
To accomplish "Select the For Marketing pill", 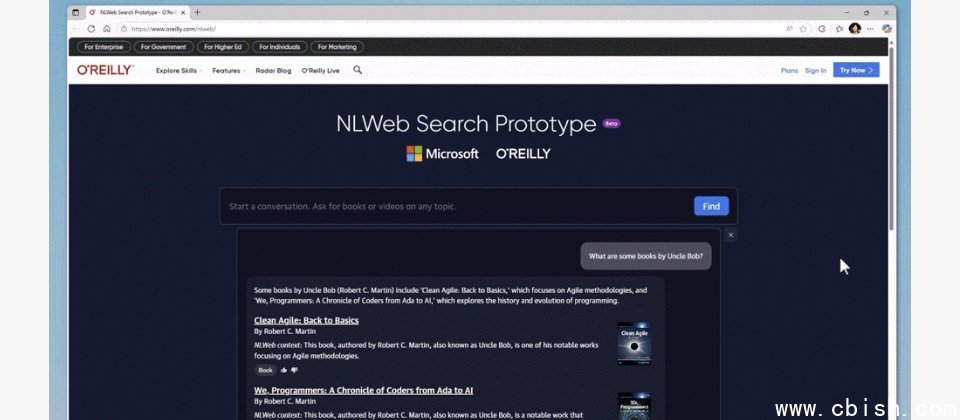I will 337,47.
